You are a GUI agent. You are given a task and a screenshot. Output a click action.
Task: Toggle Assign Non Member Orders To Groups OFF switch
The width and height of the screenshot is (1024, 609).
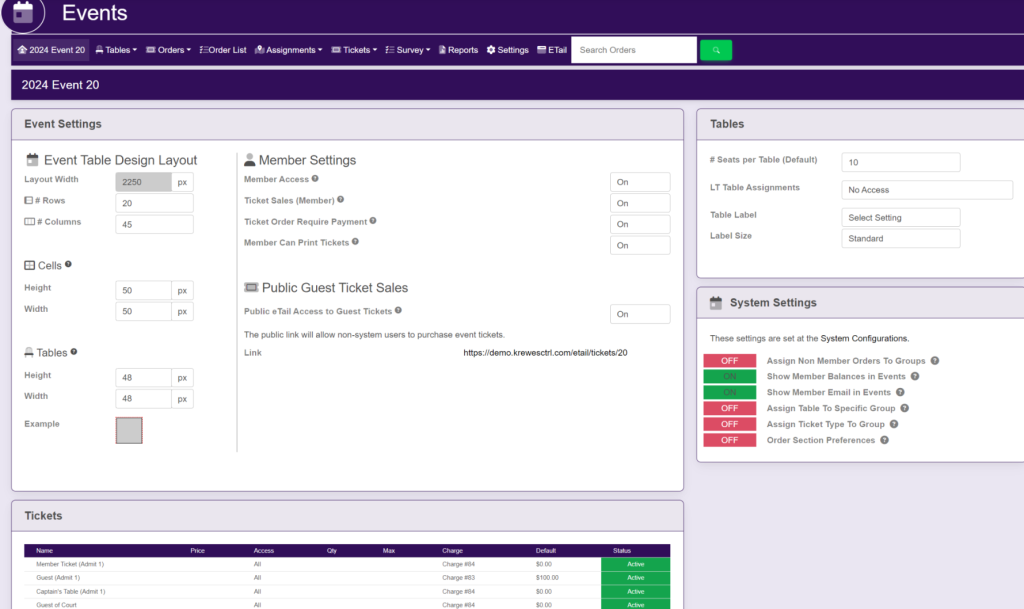[729, 361]
